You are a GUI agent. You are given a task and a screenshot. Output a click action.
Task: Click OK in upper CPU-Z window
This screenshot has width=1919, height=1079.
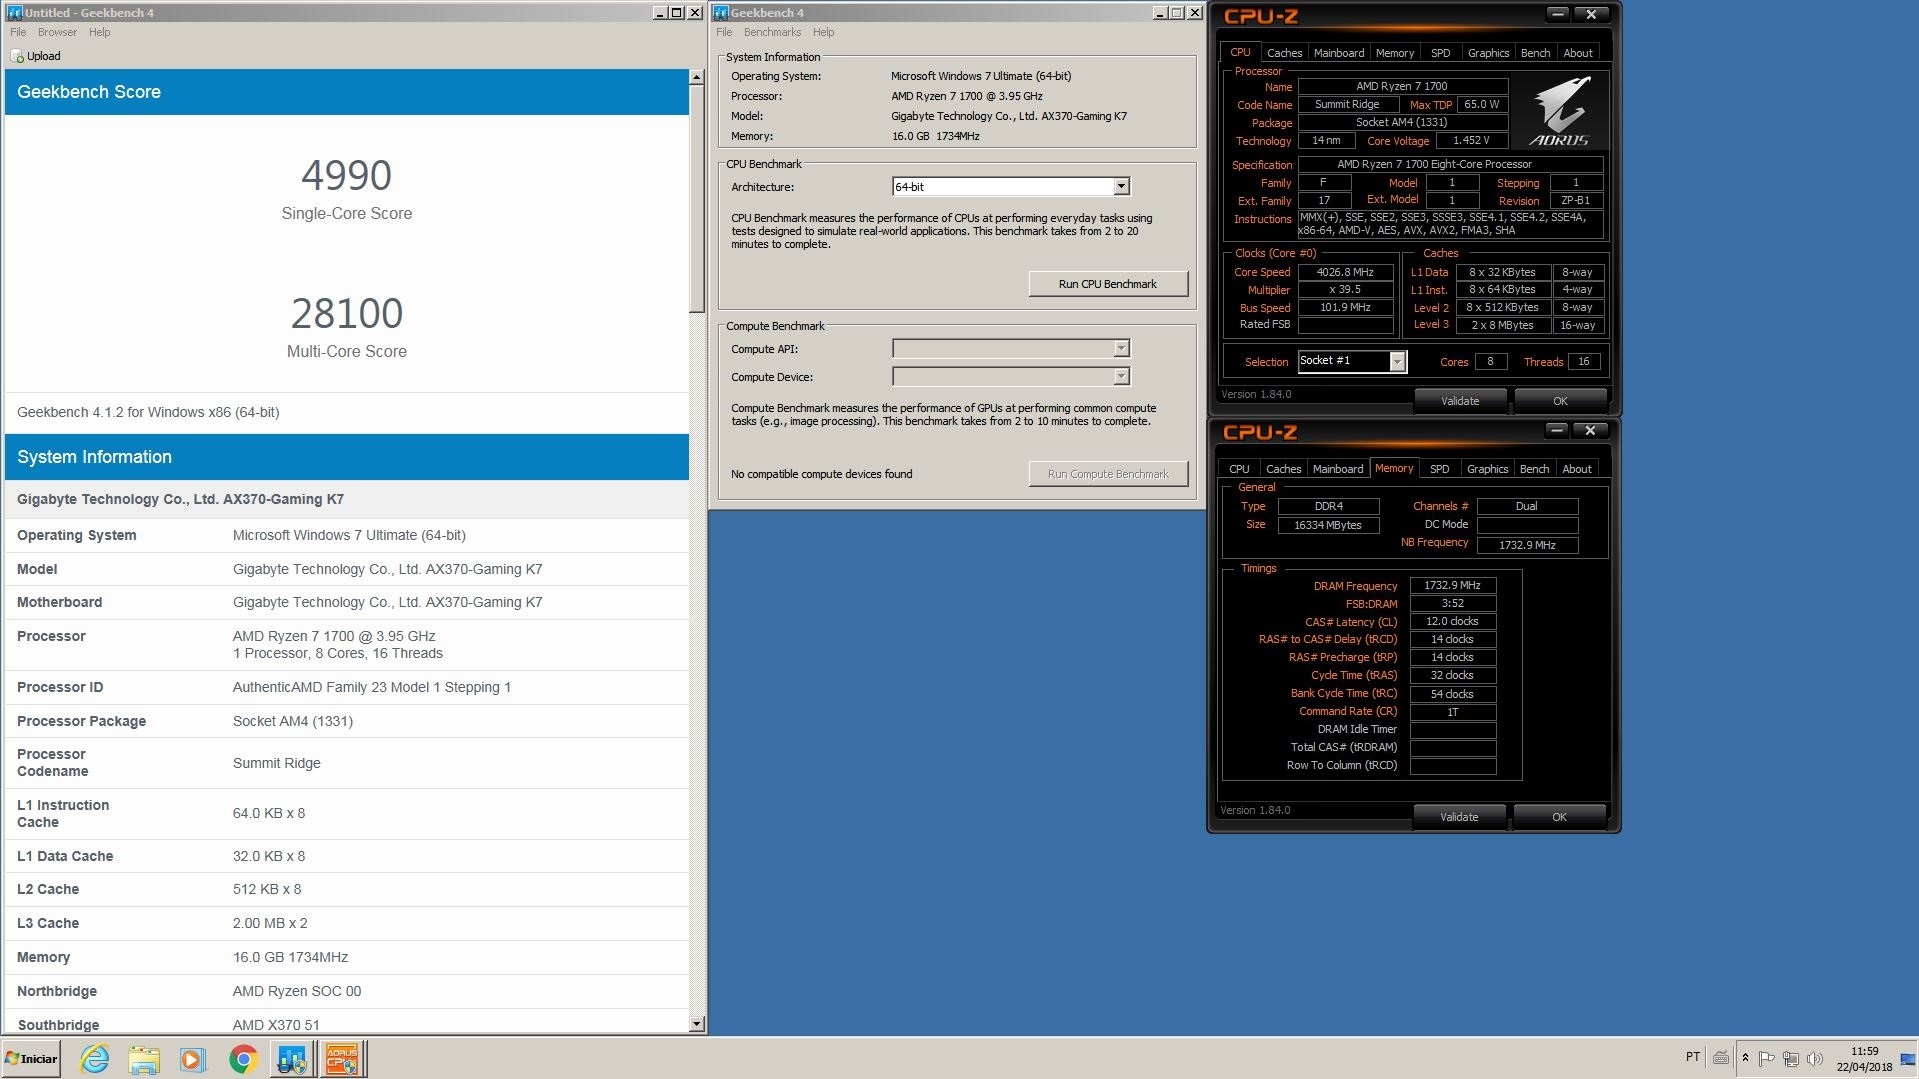(1560, 401)
